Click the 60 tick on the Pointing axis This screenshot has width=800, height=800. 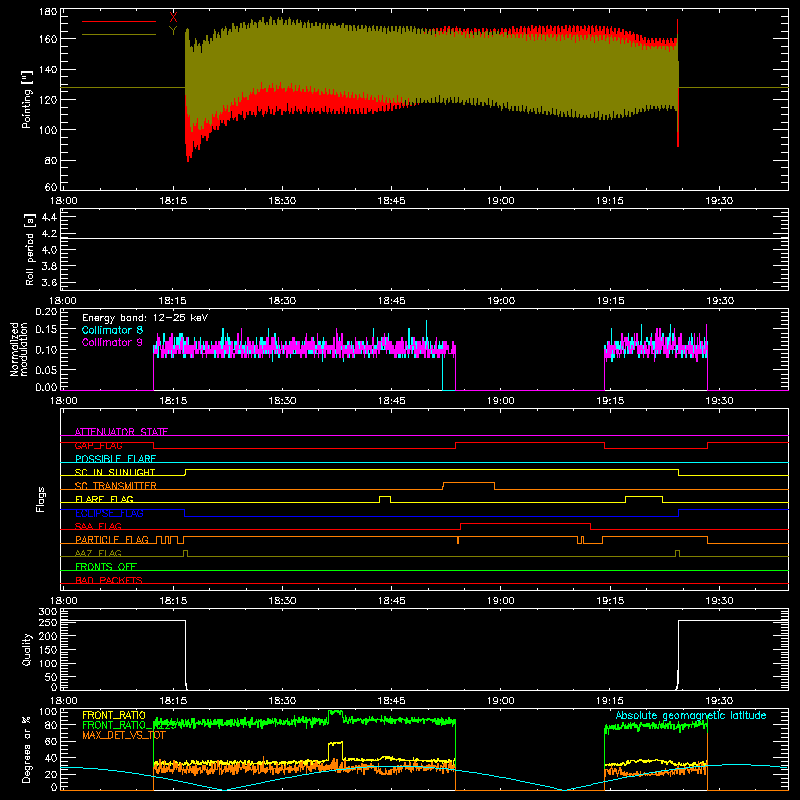(51, 187)
